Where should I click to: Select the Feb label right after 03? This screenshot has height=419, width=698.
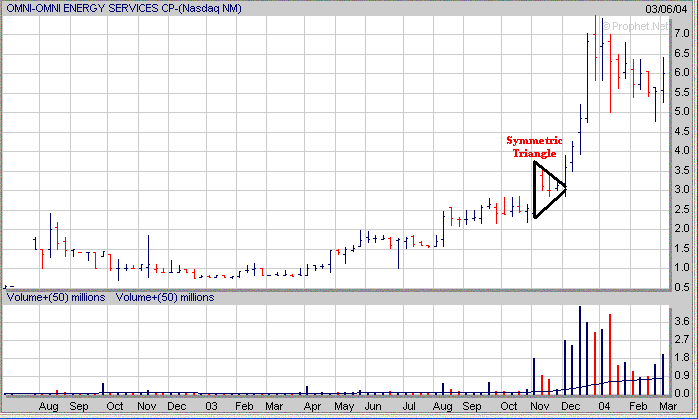pyautogui.click(x=244, y=407)
